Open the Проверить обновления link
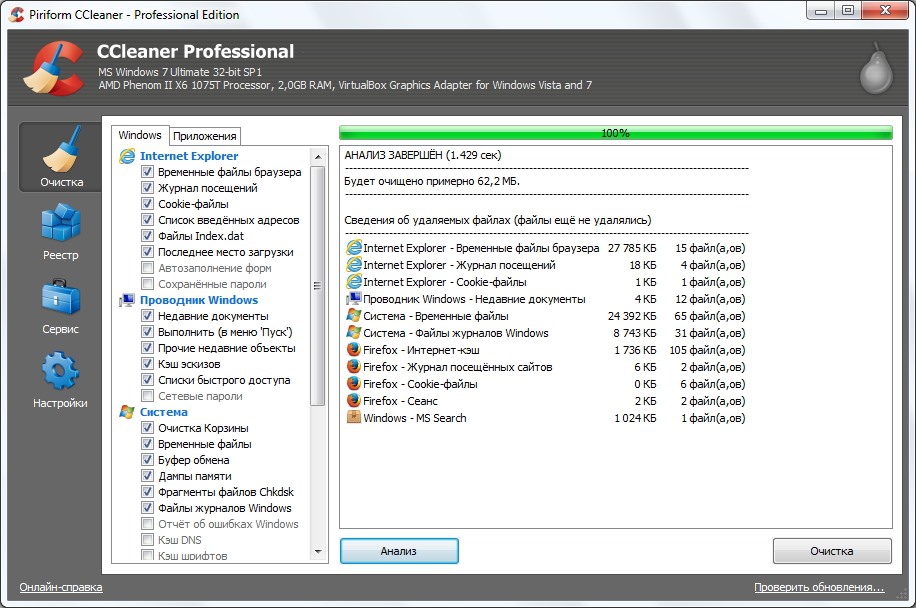The height and width of the screenshot is (608, 916). 819,587
